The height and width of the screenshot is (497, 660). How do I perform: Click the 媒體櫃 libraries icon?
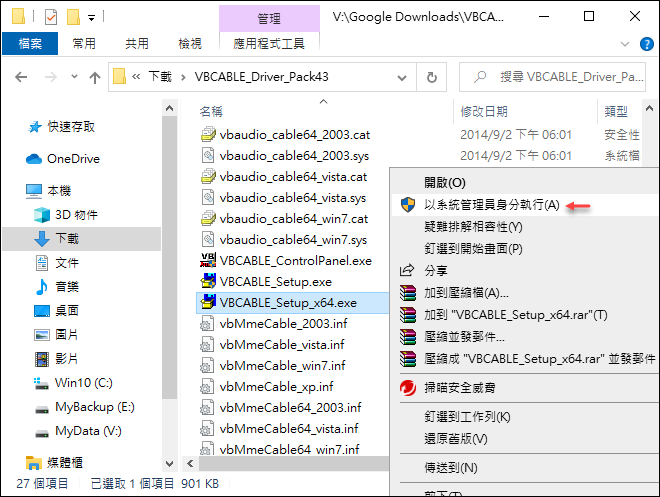coord(34,462)
